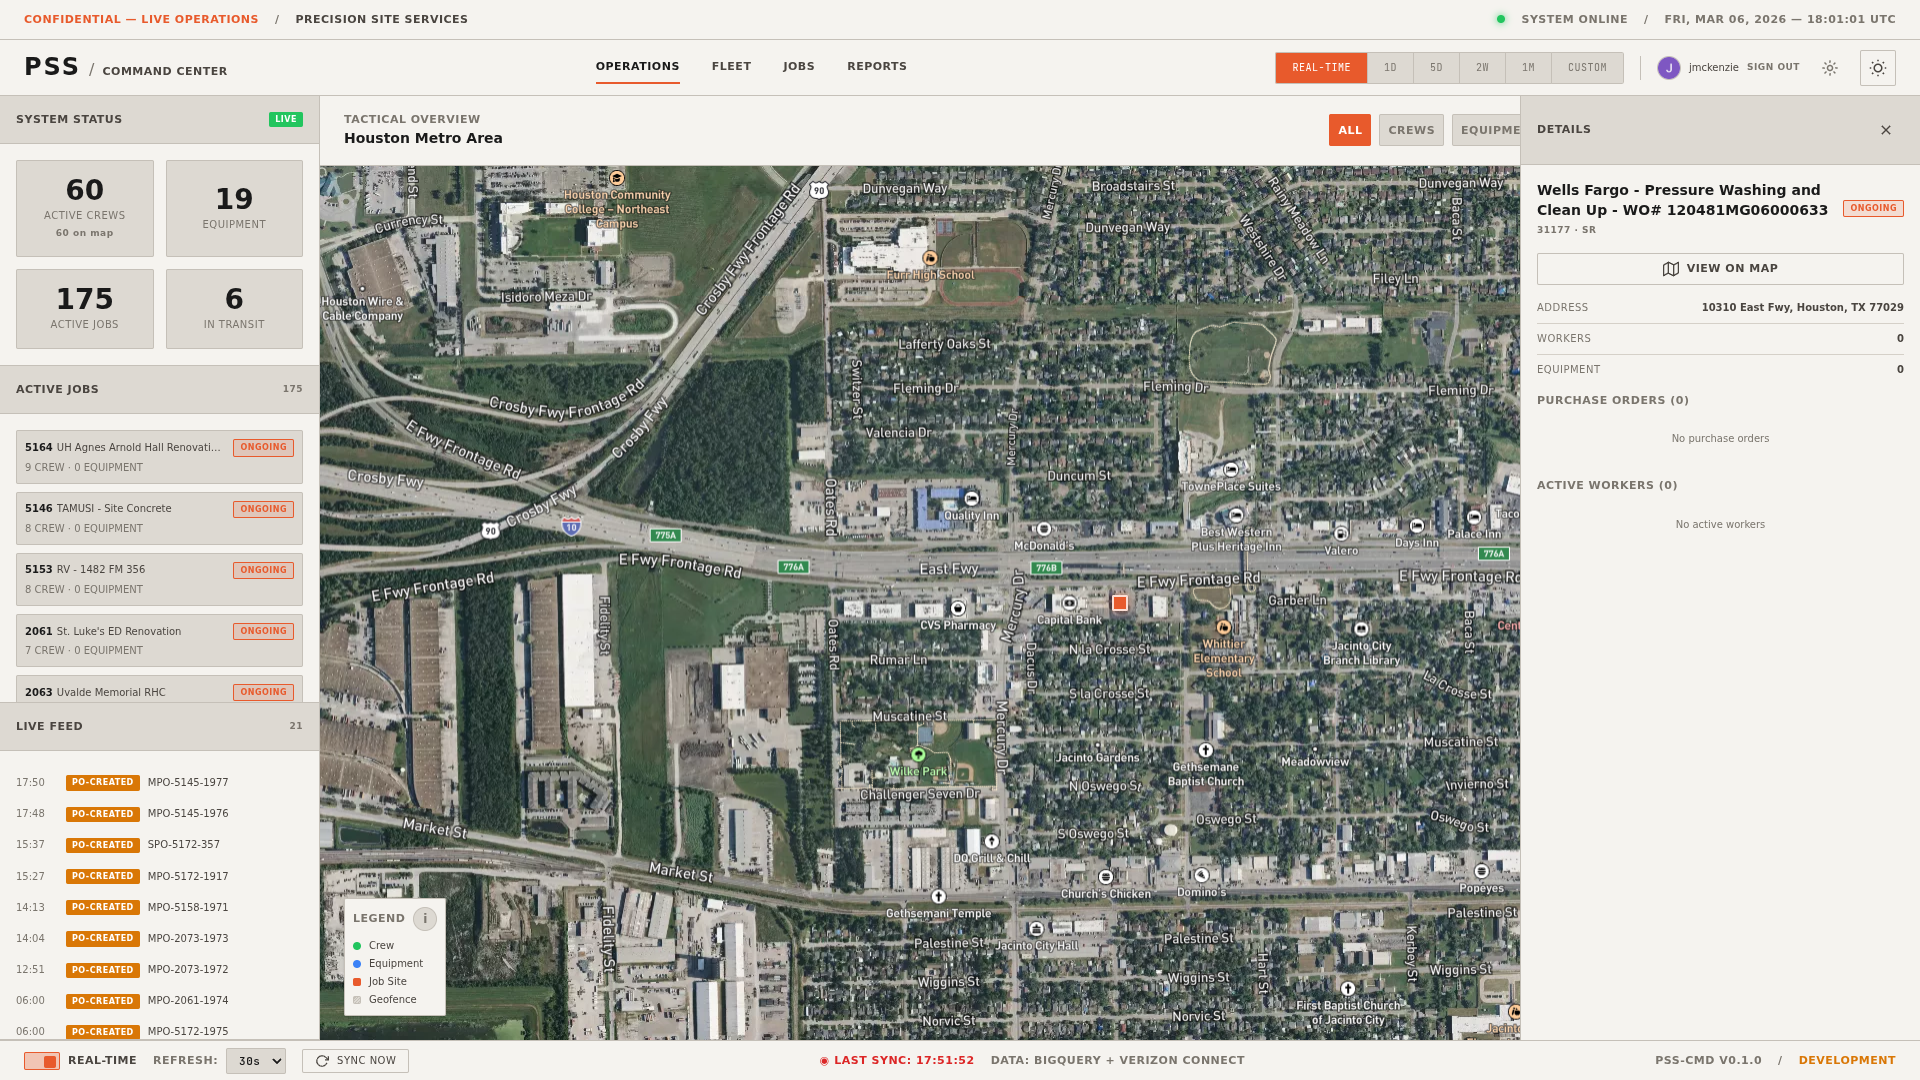Select the Crews filter toggle
The width and height of the screenshot is (1920, 1080).
(1410, 130)
